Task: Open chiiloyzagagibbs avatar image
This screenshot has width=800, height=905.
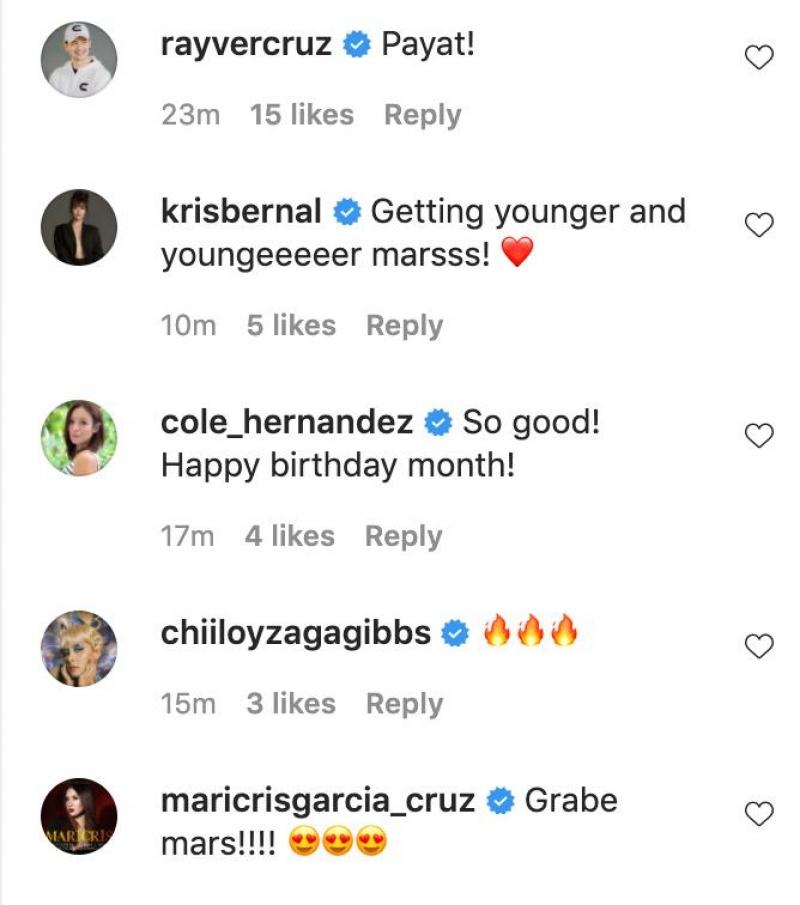Action: pyautogui.click(x=79, y=648)
